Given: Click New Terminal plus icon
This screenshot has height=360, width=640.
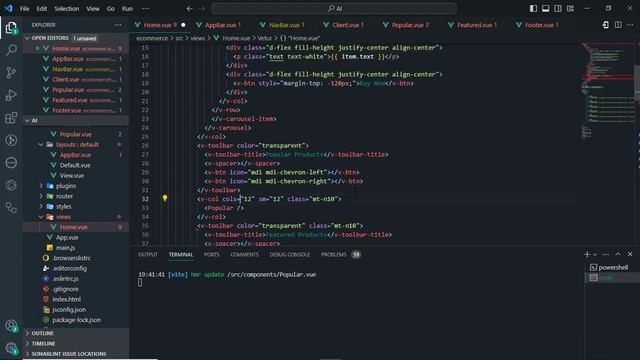Looking at the screenshot, I should click(x=587, y=254).
